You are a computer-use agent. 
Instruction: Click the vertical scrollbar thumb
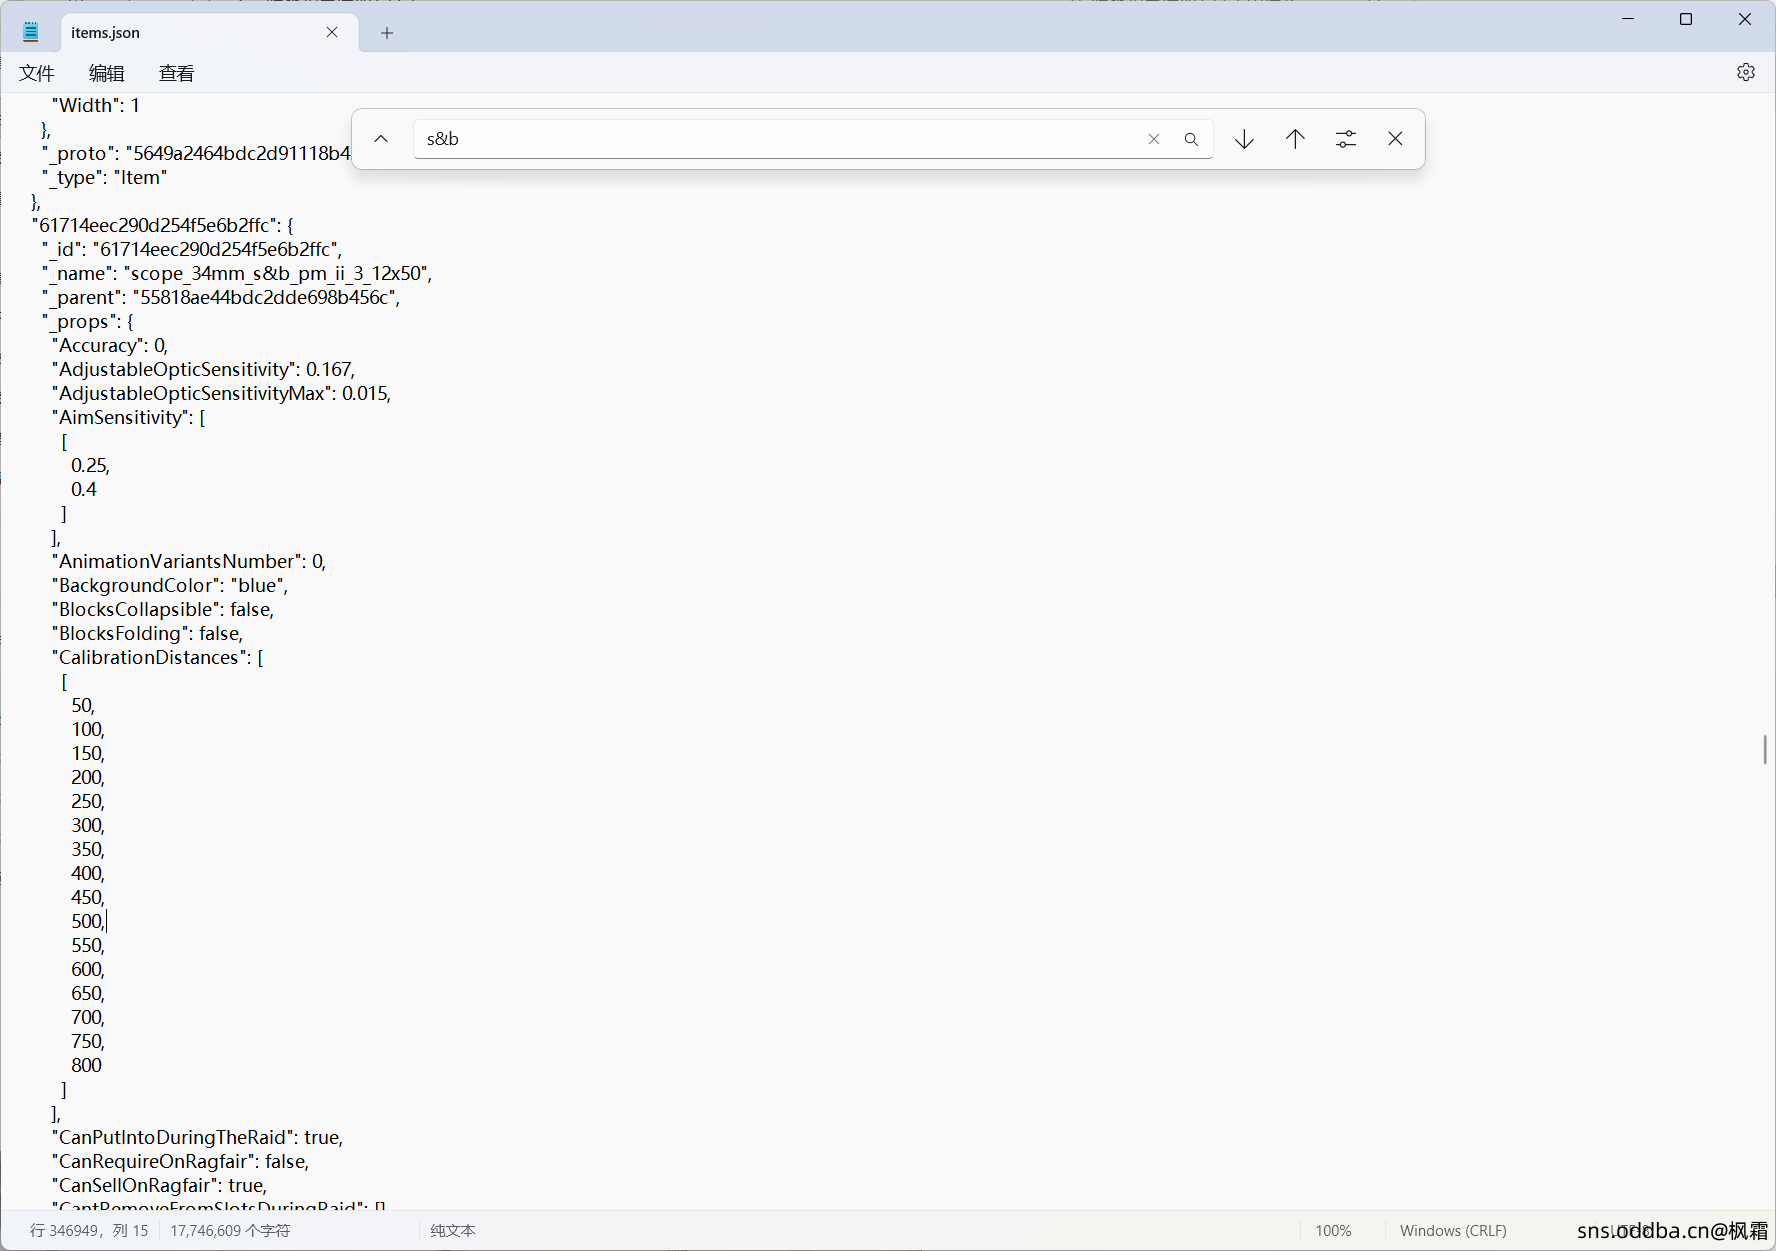click(1765, 749)
